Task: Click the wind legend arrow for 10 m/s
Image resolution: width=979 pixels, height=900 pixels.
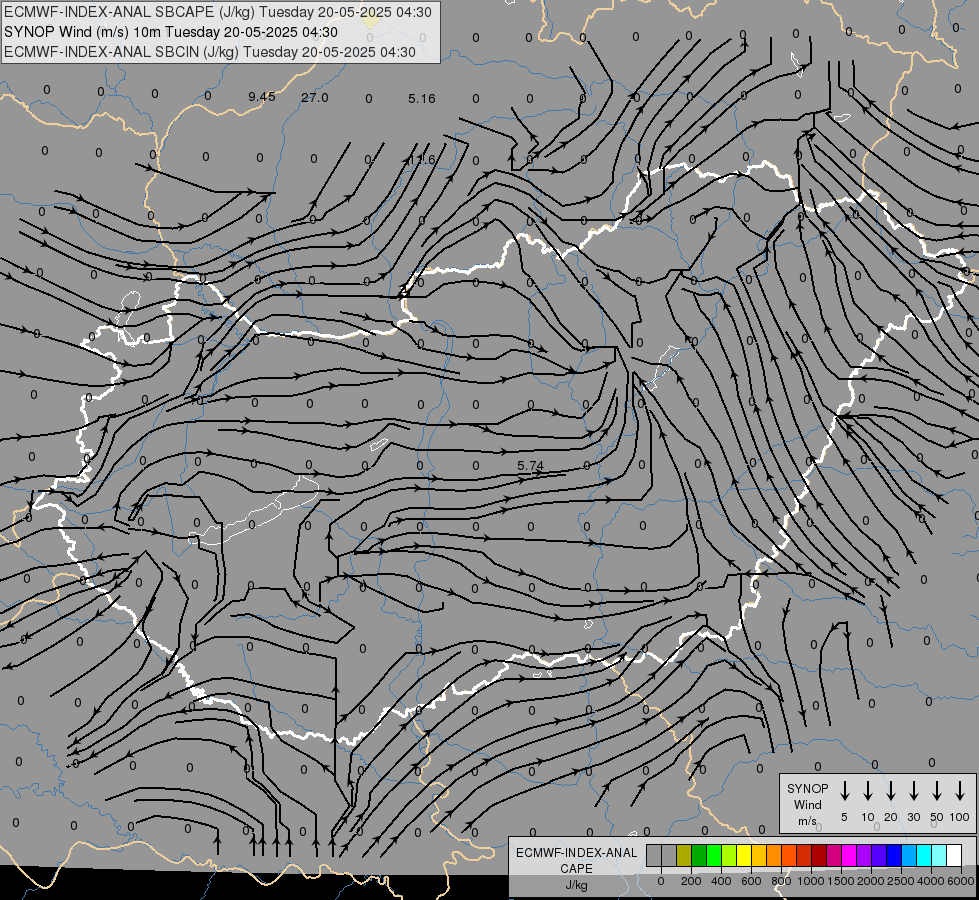Action: coord(867,790)
